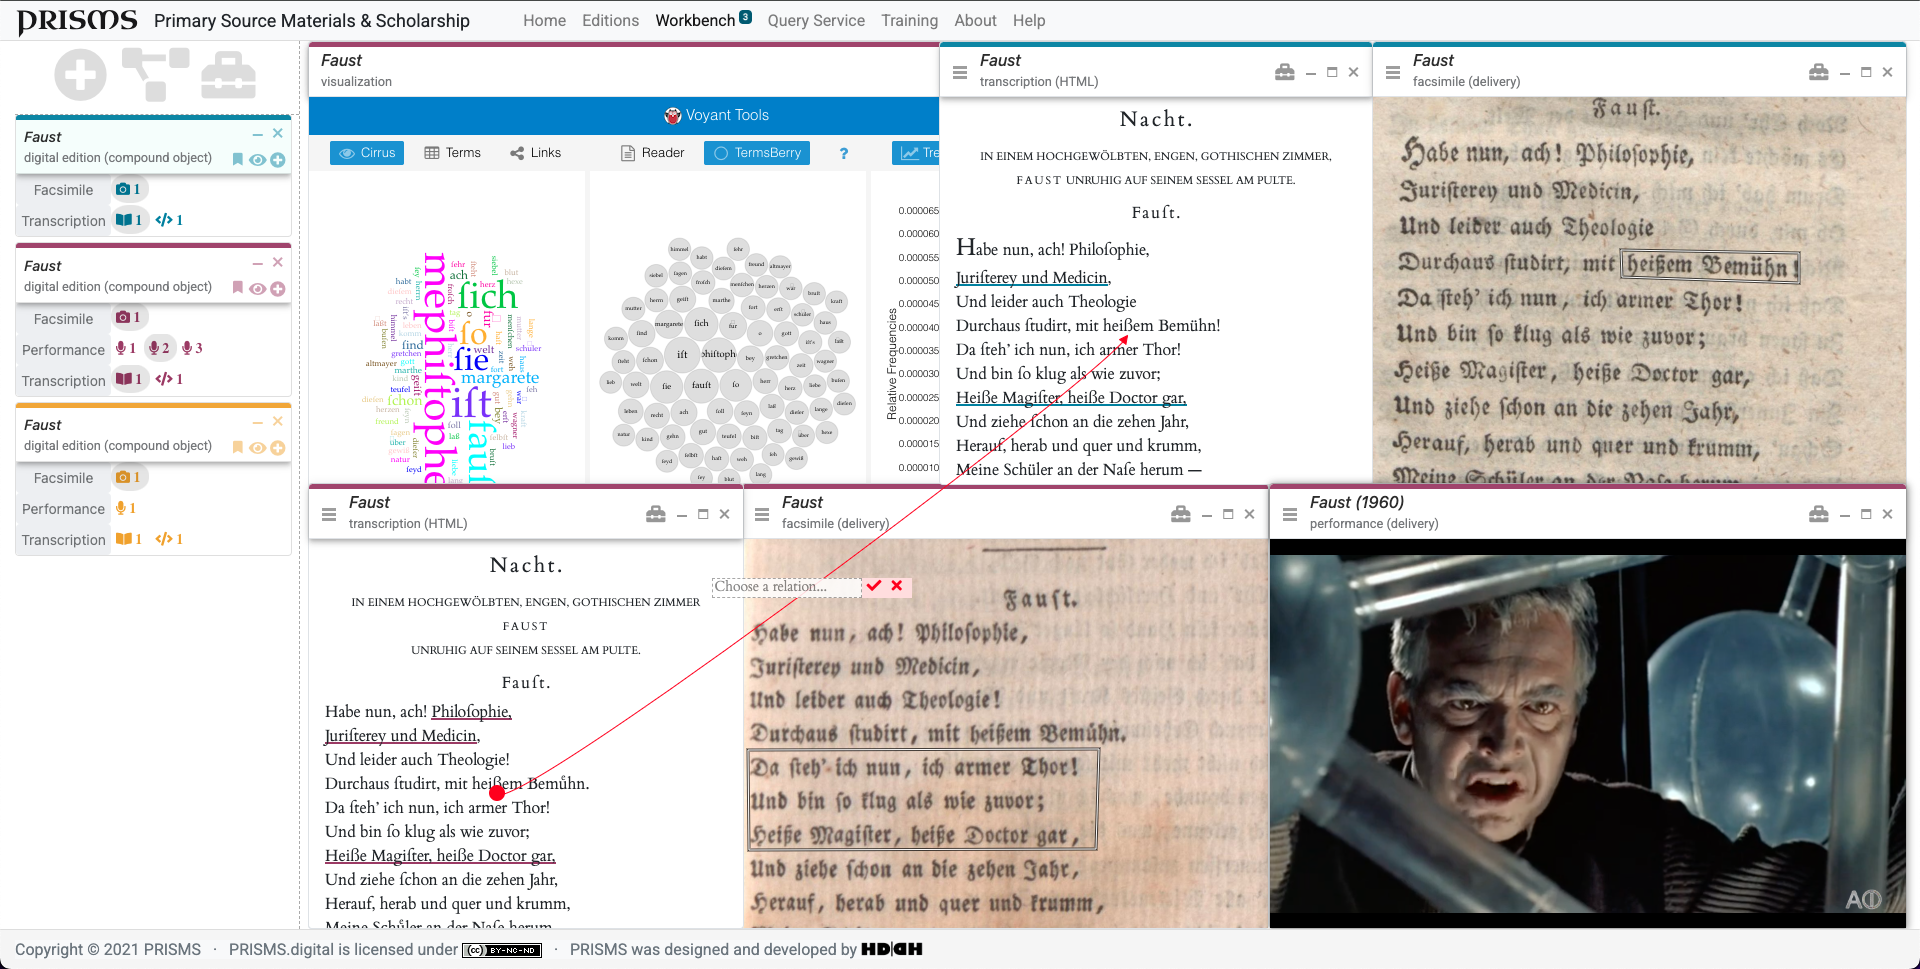The height and width of the screenshot is (969, 1920).
Task: Open the relations graph icon in sidebar
Action: click(155, 74)
